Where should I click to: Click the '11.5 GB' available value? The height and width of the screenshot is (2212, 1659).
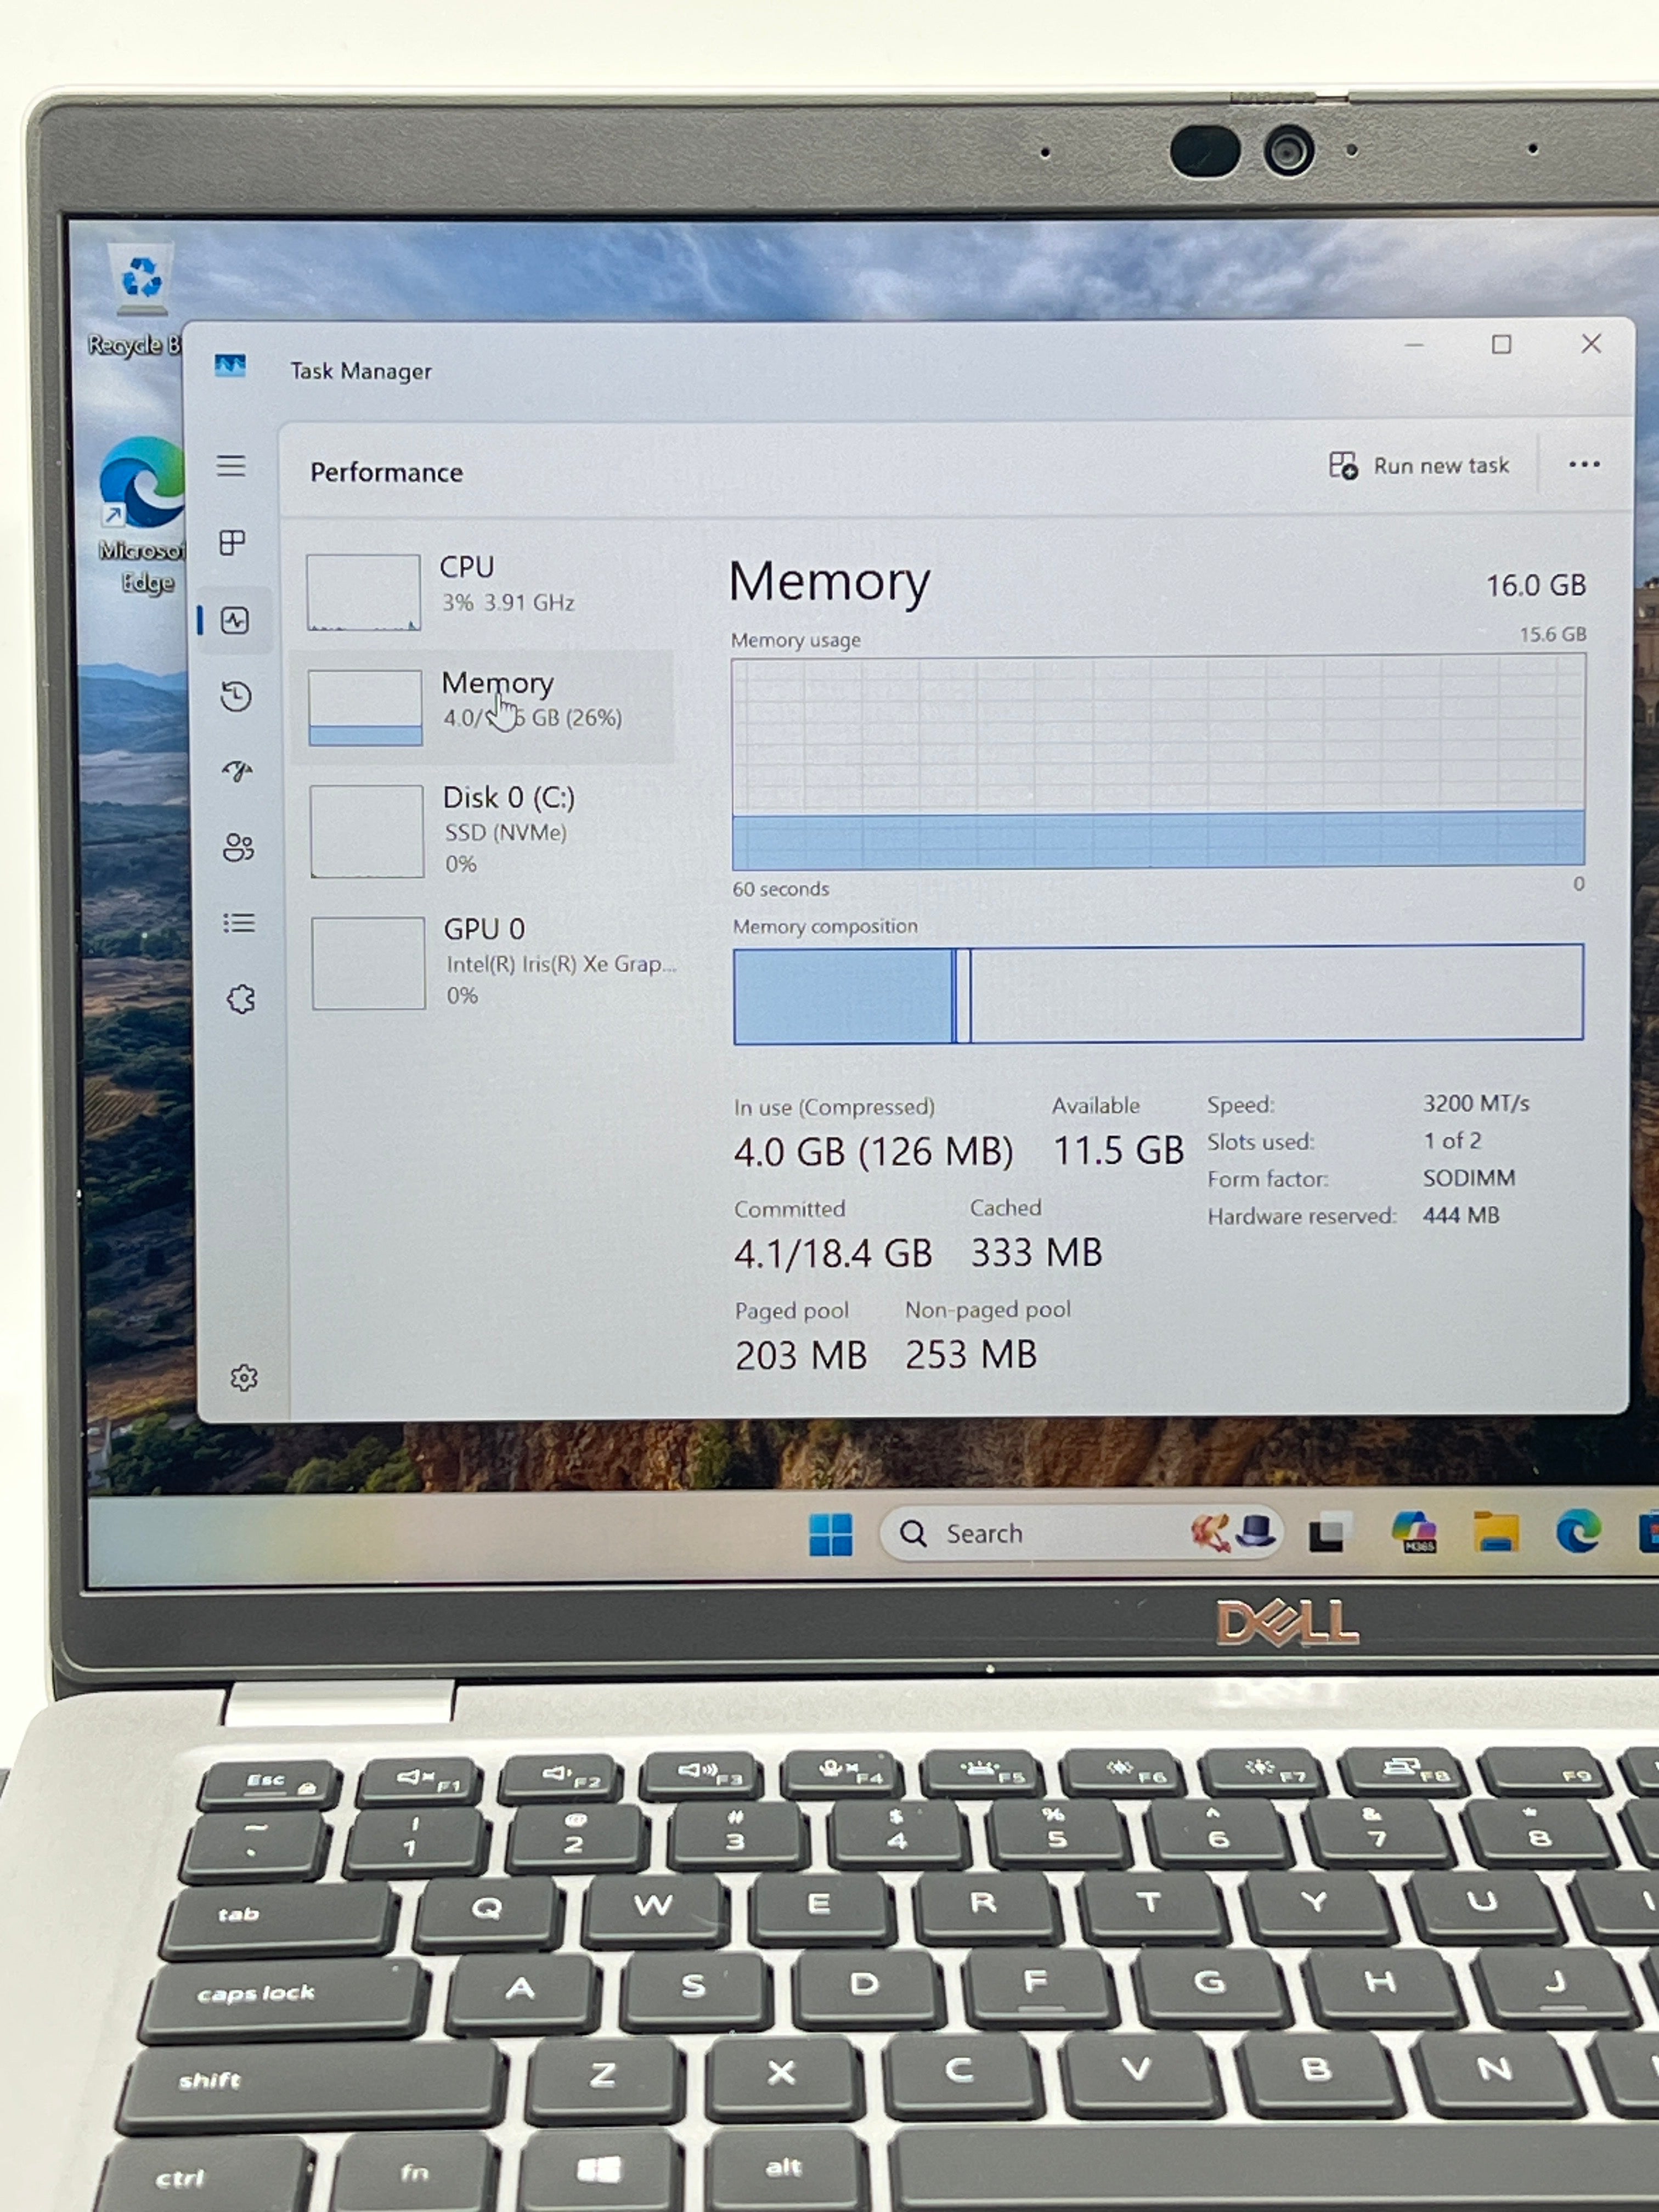(1118, 1151)
